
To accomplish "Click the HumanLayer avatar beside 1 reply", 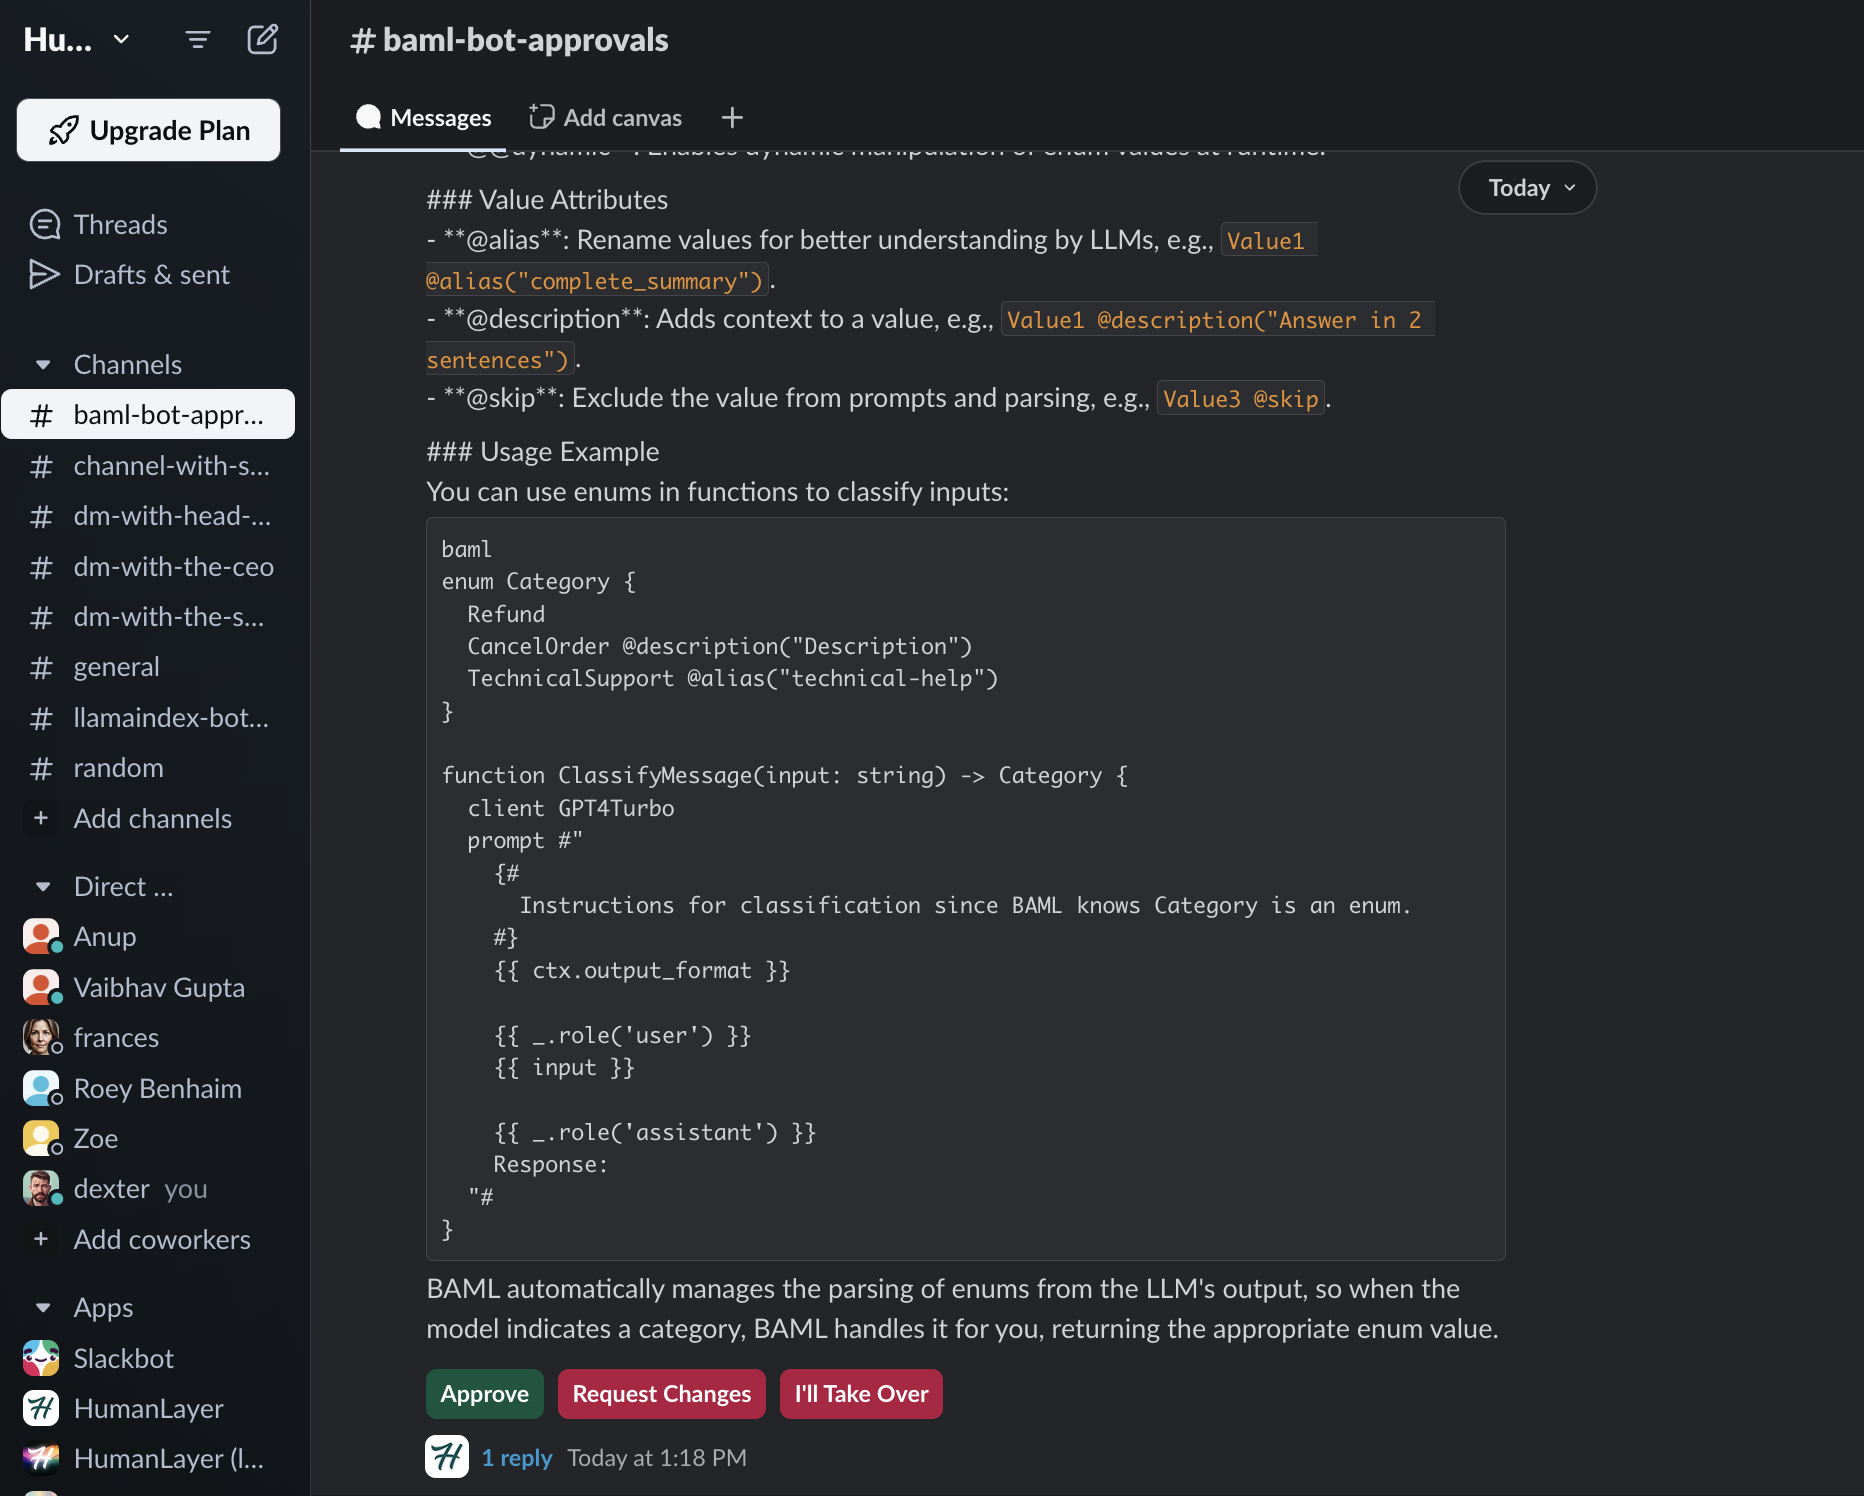I will coord(447,1457).
